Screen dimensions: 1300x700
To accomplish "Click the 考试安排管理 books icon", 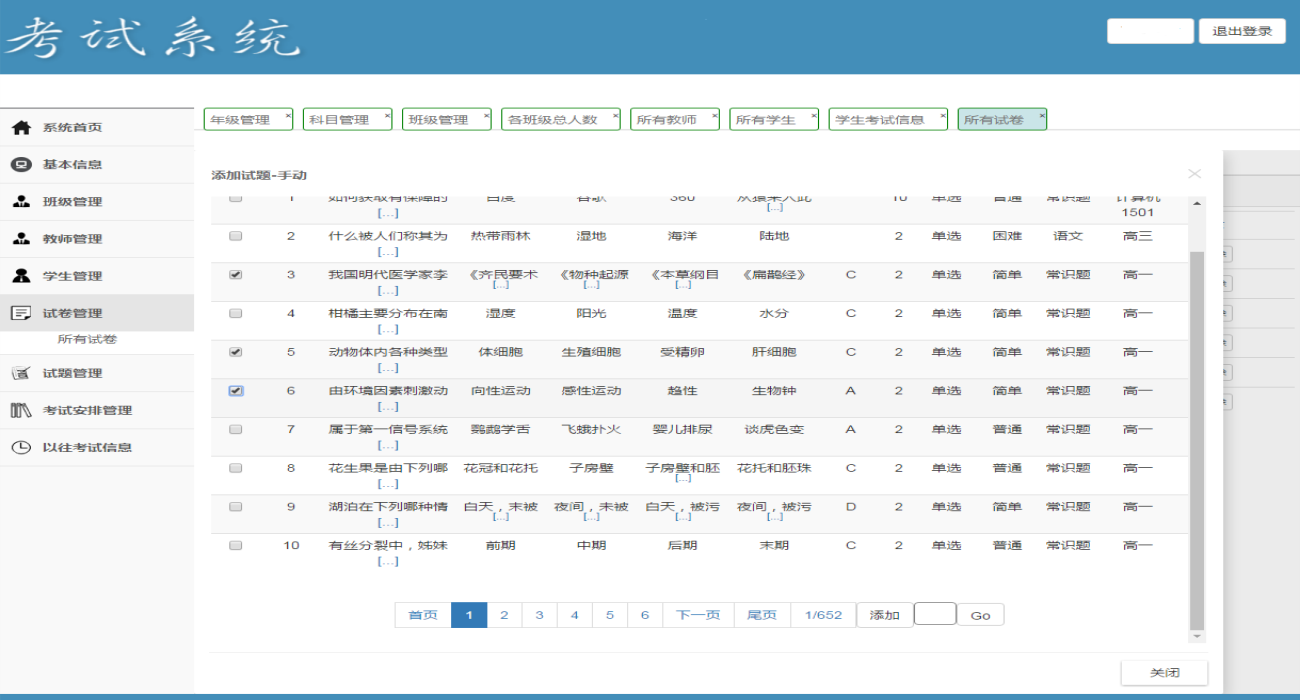I will click(20, 410).
